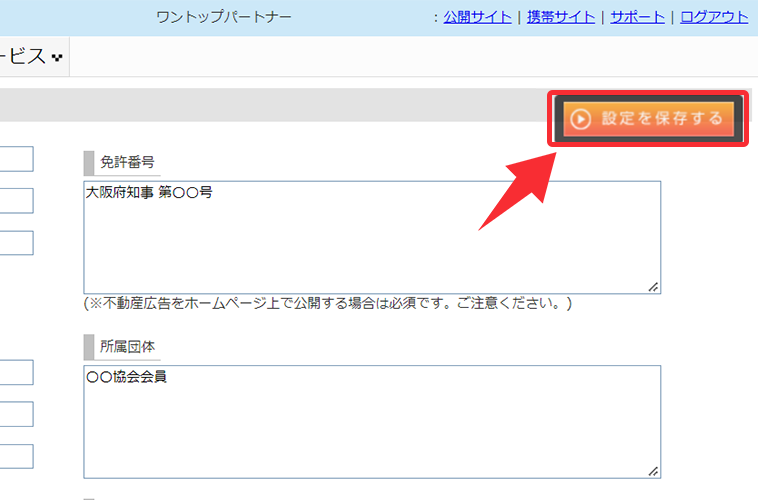Select the left input box beside ○○協会会員 text
Viewport: 758px width, 500px height.
(16, 372)
